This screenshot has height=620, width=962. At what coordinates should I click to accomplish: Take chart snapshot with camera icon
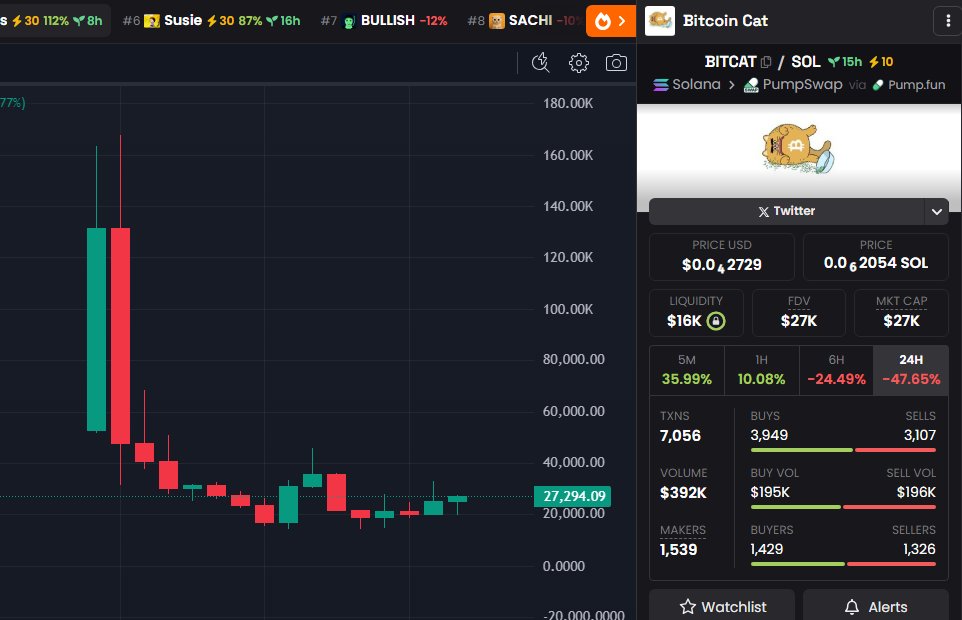[616, 63]
